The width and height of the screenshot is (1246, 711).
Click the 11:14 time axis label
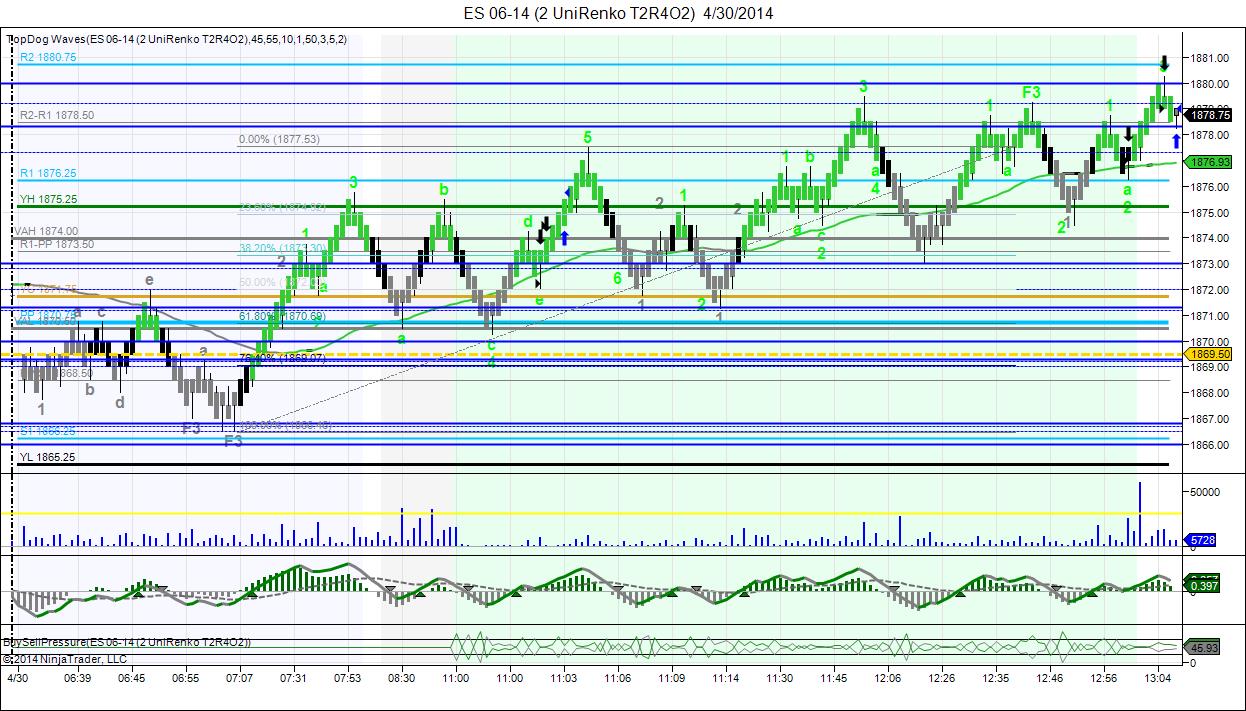(726, 678)
